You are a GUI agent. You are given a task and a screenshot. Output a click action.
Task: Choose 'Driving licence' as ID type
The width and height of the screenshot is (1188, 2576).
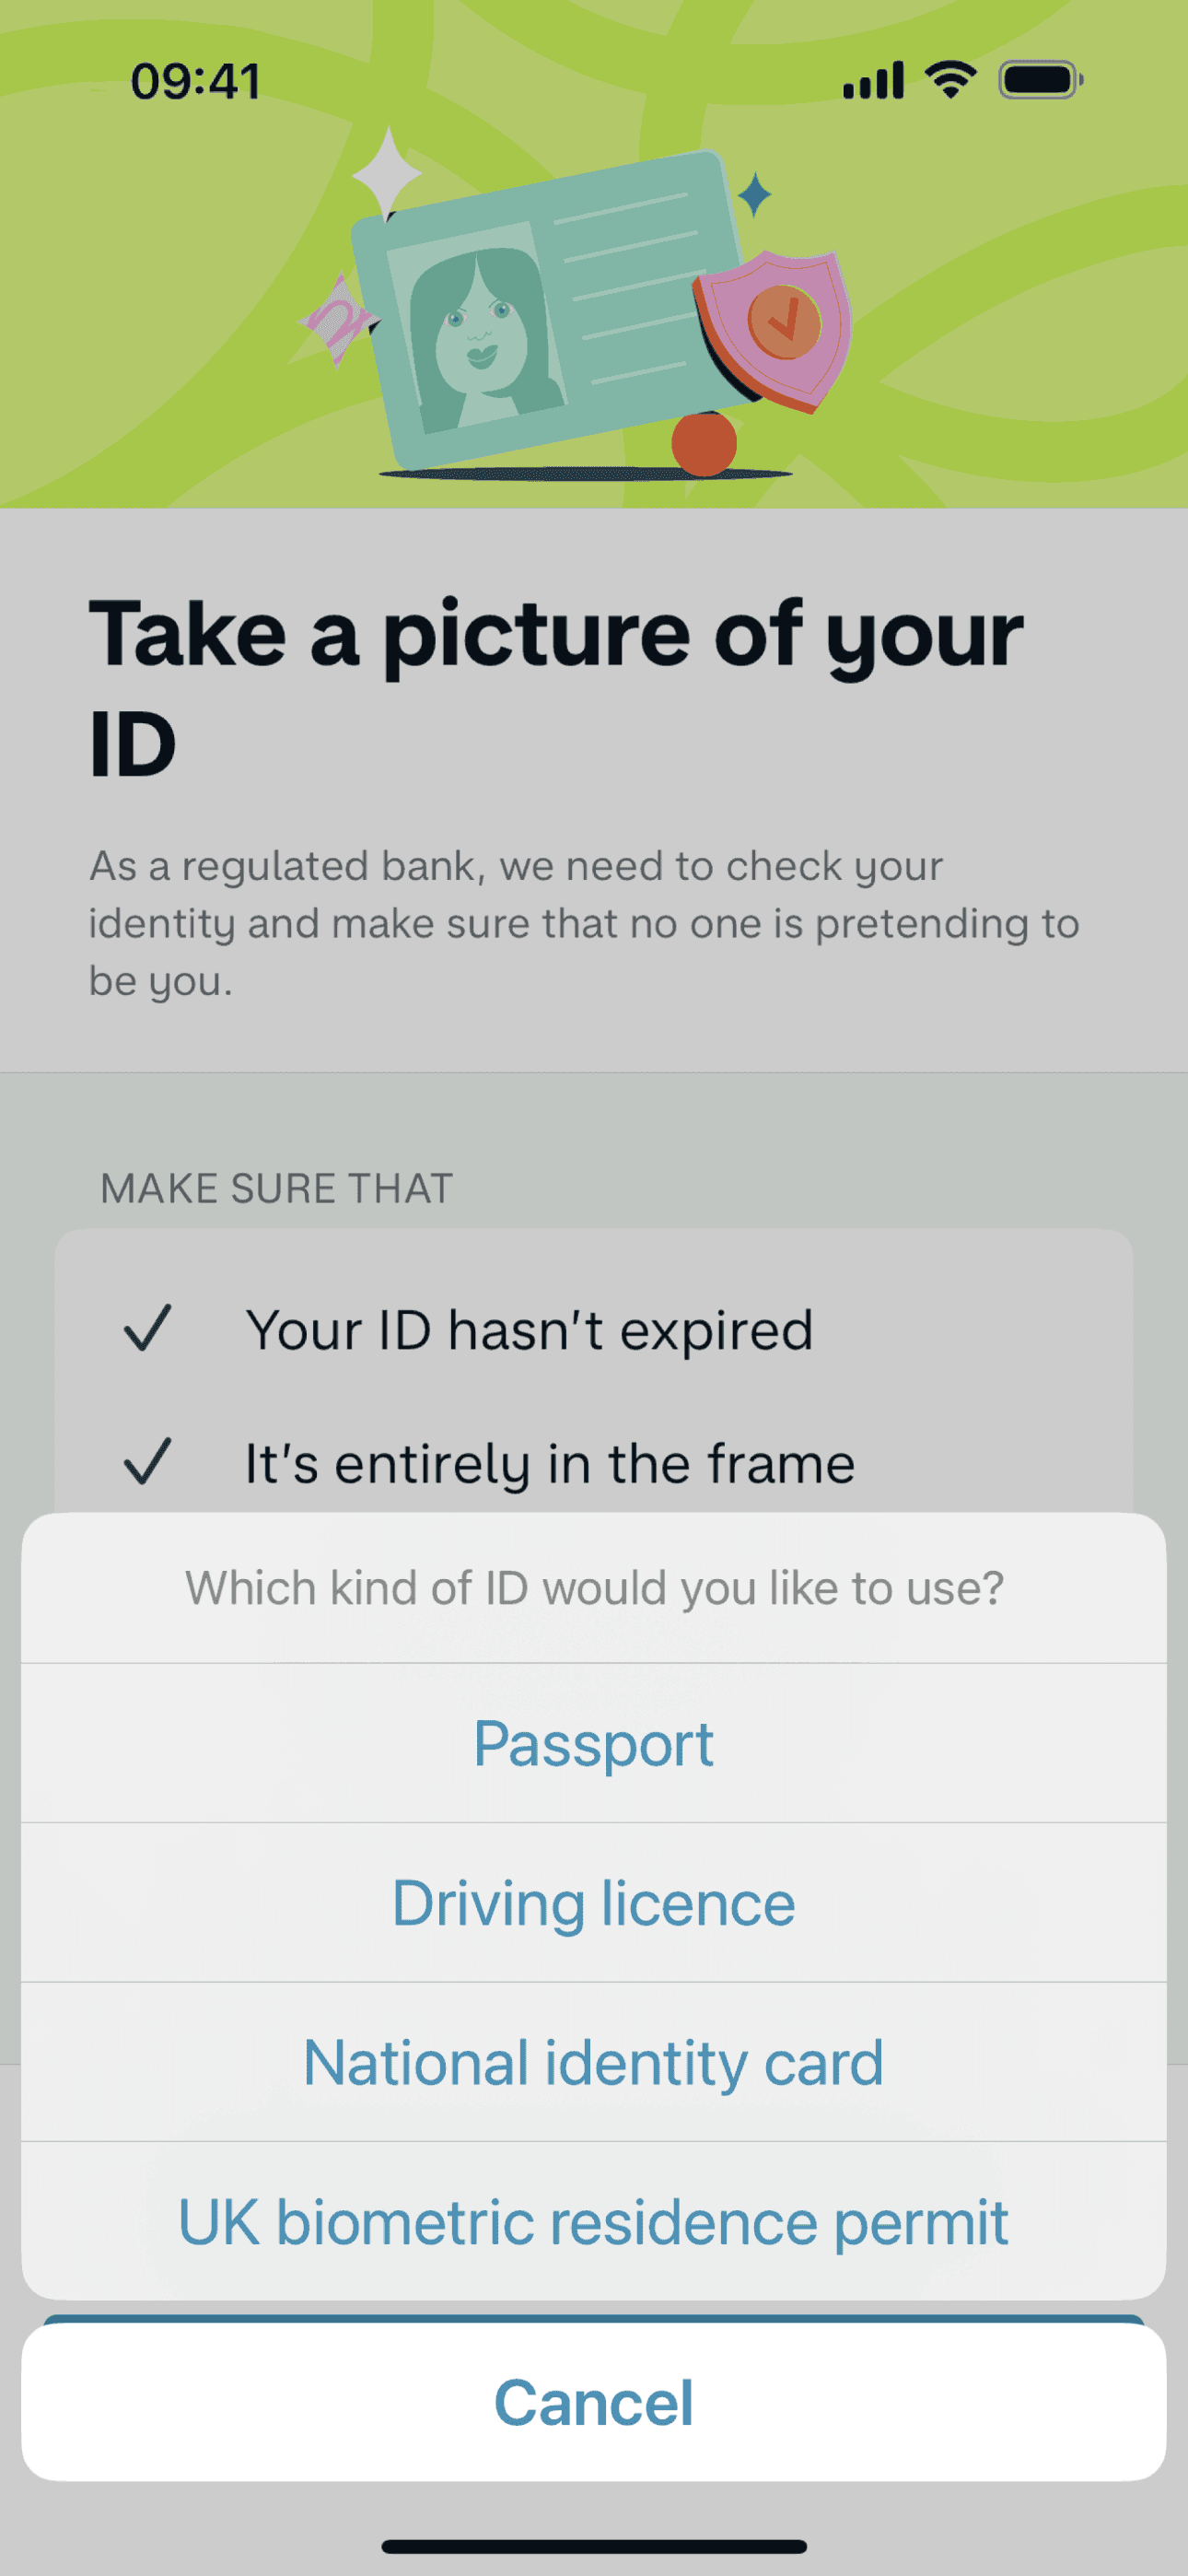pyautogui.click(x=594, y=1903)
